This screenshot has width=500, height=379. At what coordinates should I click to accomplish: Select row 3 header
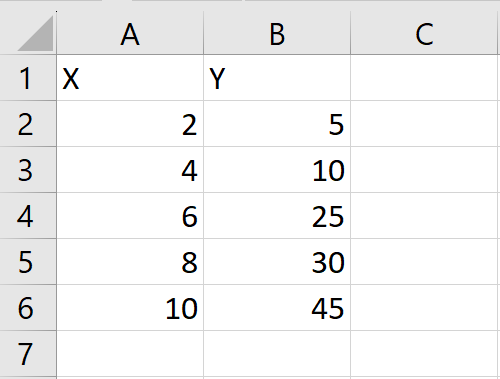pos(28,170)
